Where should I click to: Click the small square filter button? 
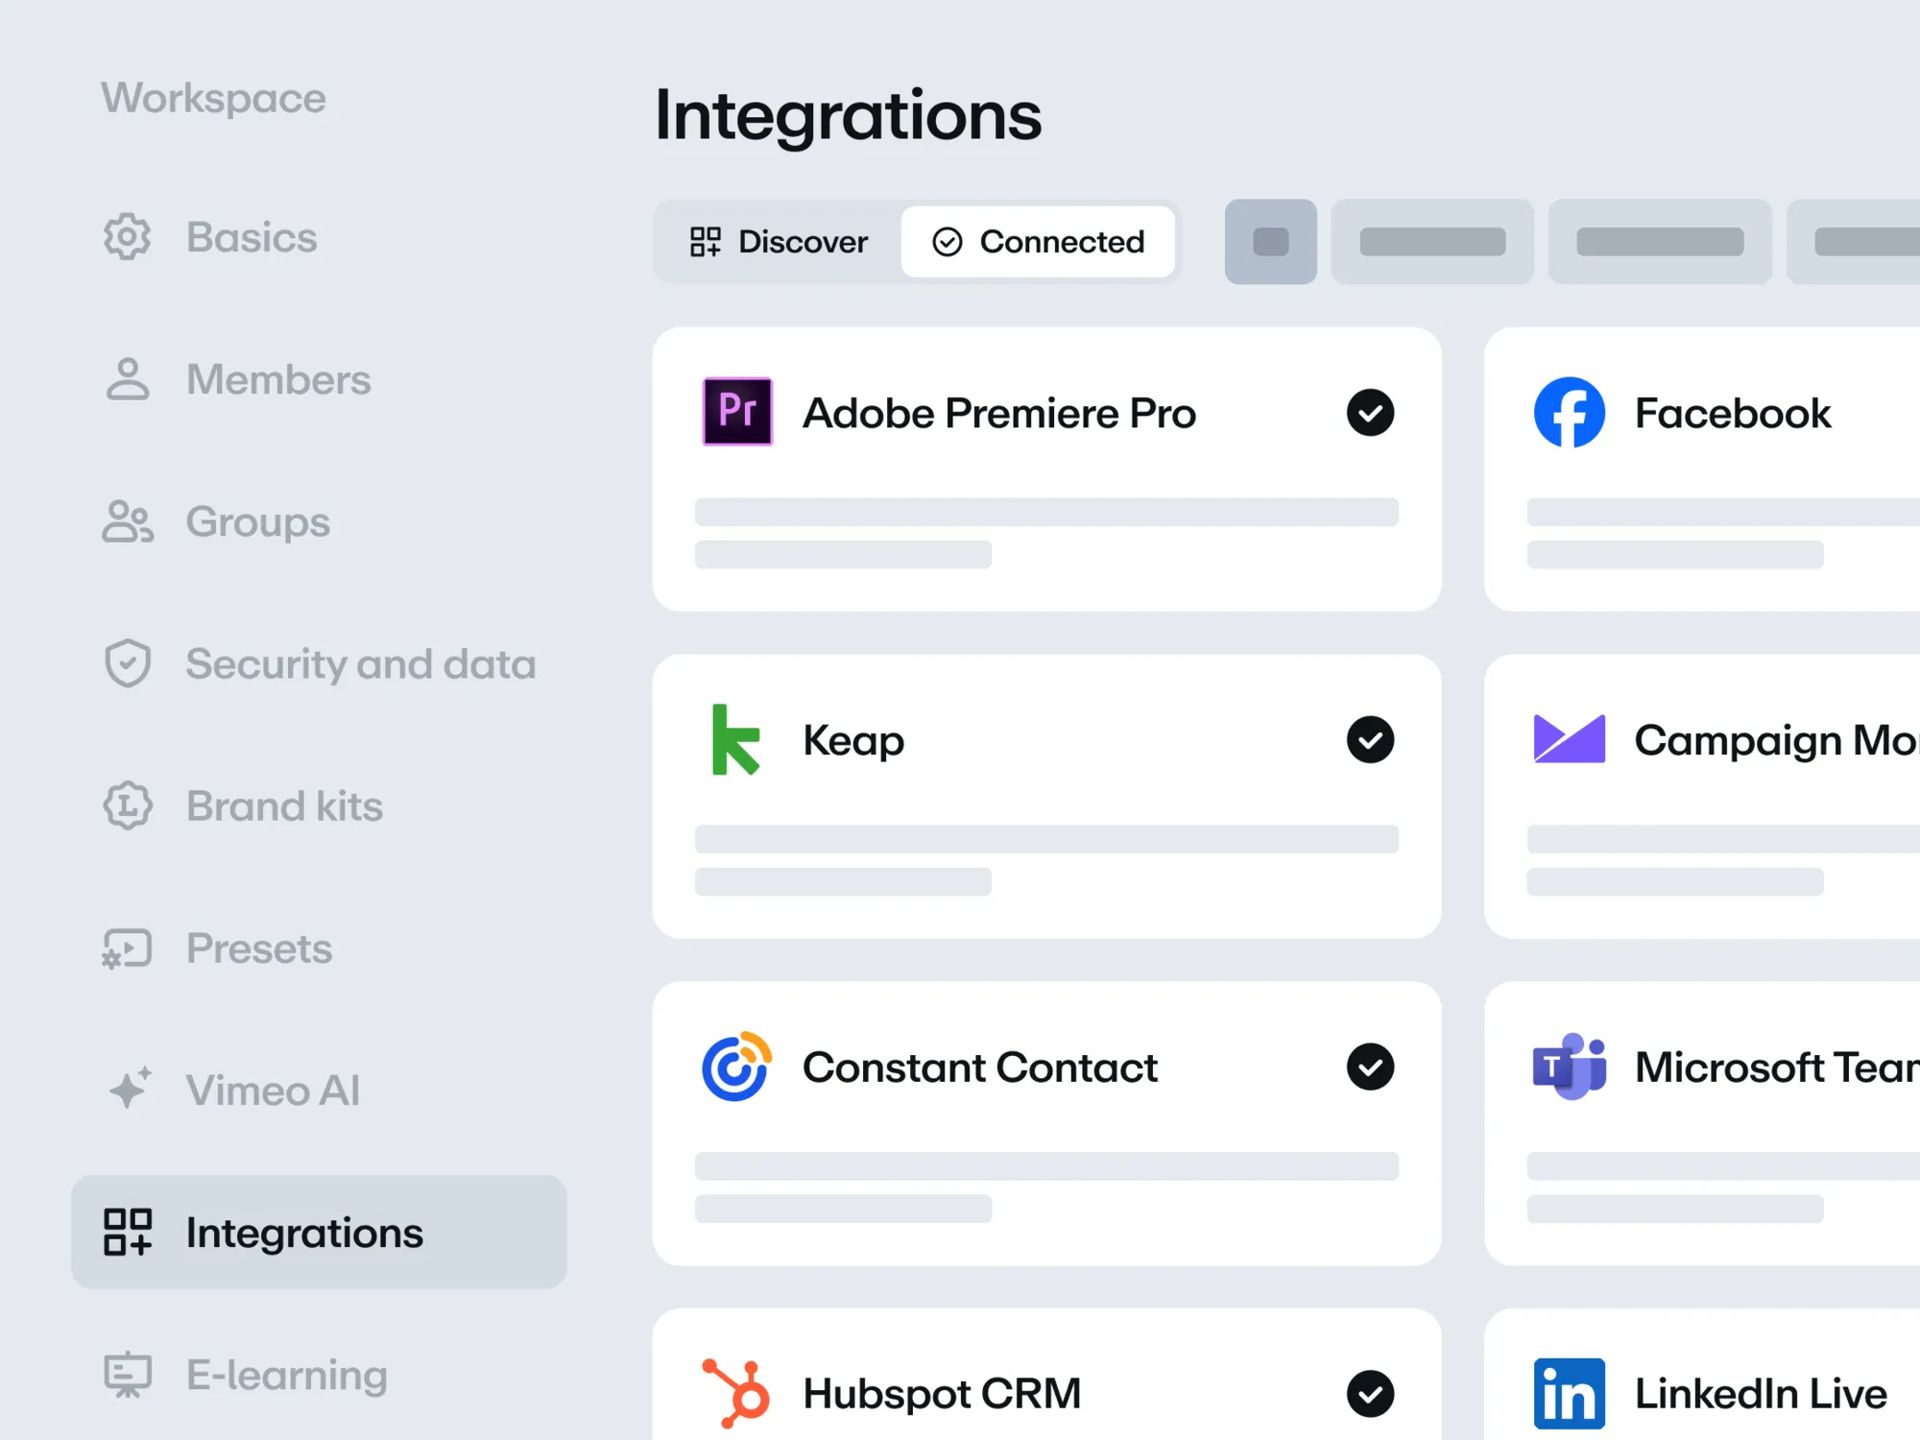pyautogui.click(x=1270, y=242)
